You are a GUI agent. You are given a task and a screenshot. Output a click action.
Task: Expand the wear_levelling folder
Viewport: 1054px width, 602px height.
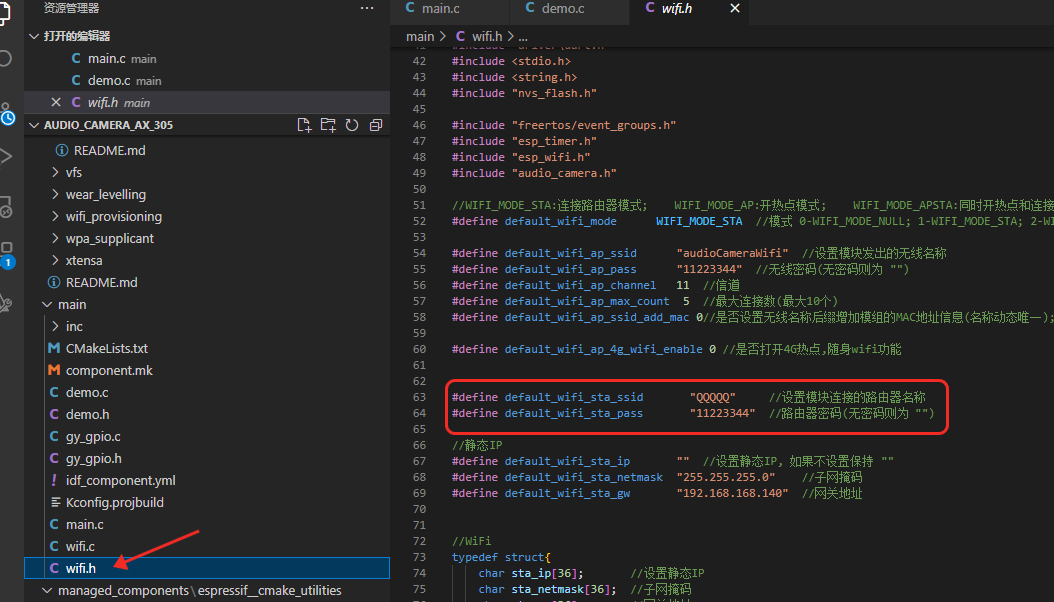(55, 195)
